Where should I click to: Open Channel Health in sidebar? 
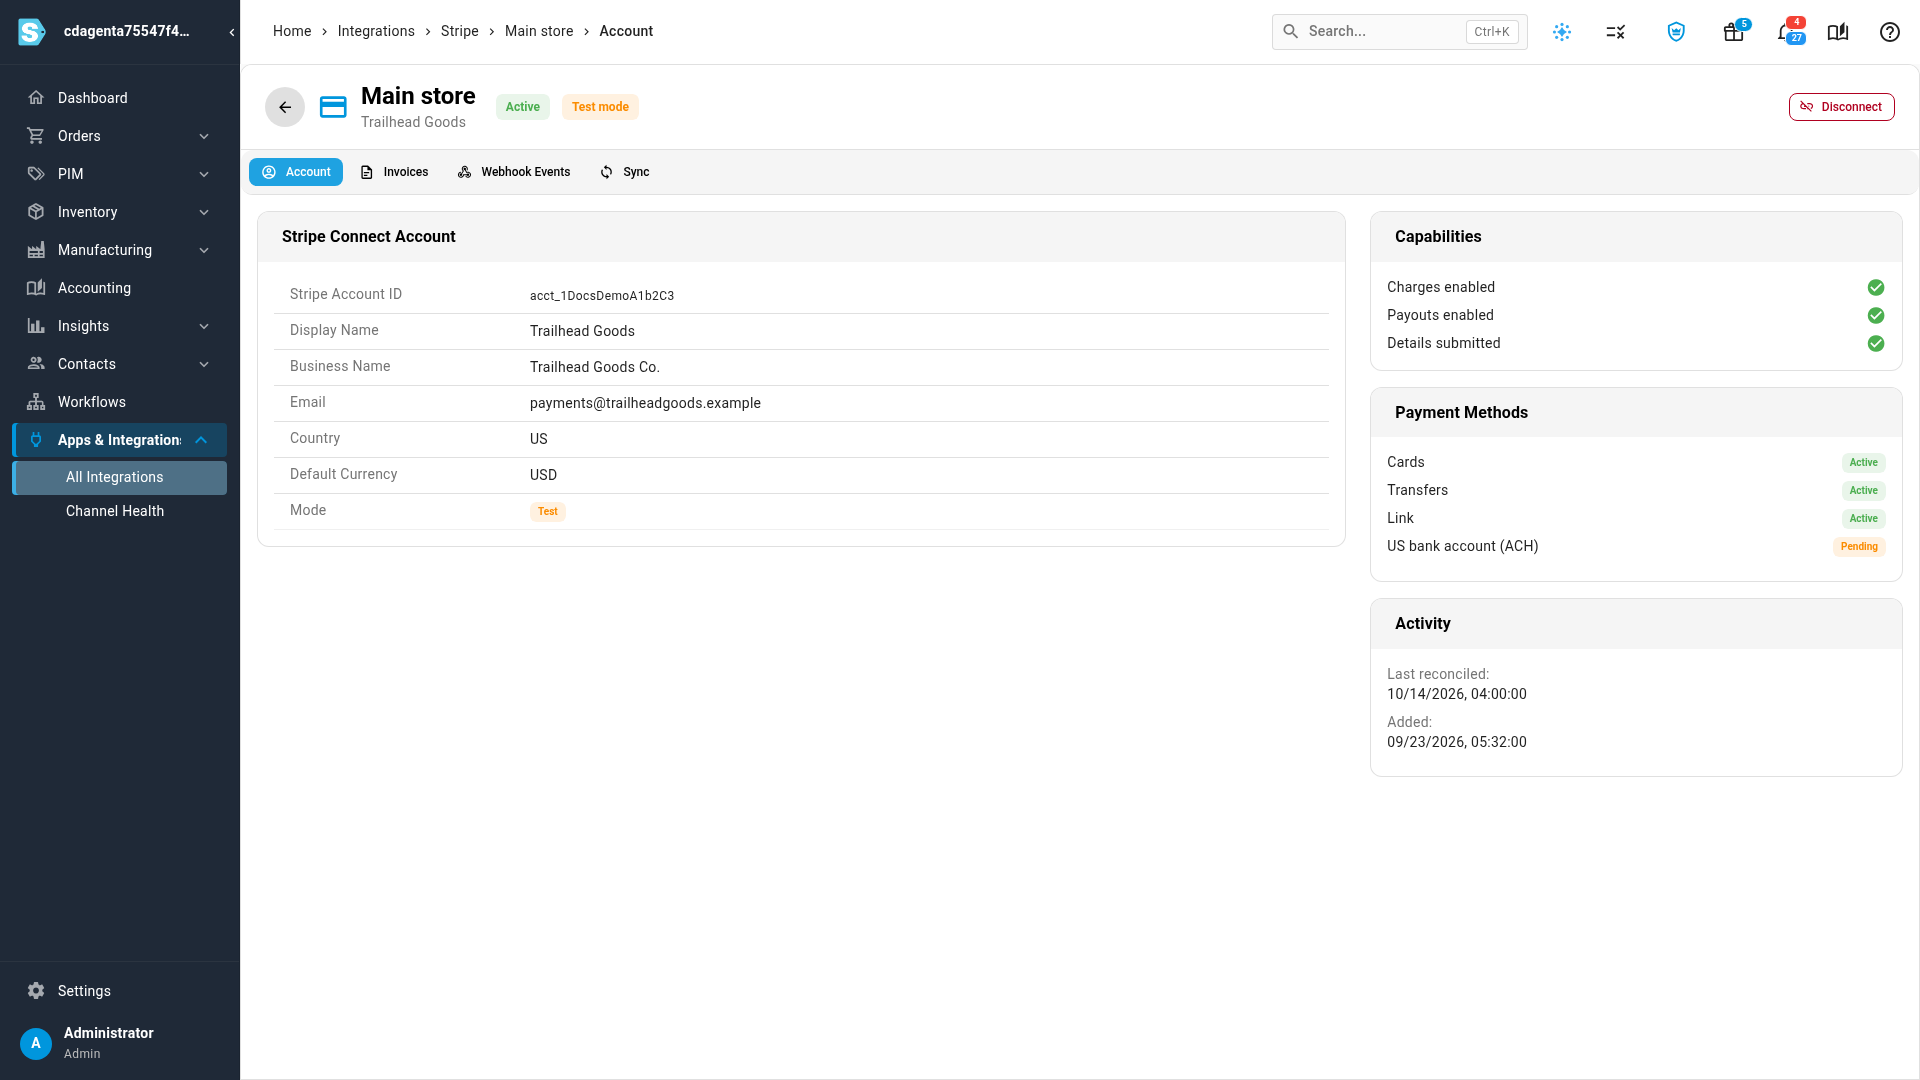point(120,511)
